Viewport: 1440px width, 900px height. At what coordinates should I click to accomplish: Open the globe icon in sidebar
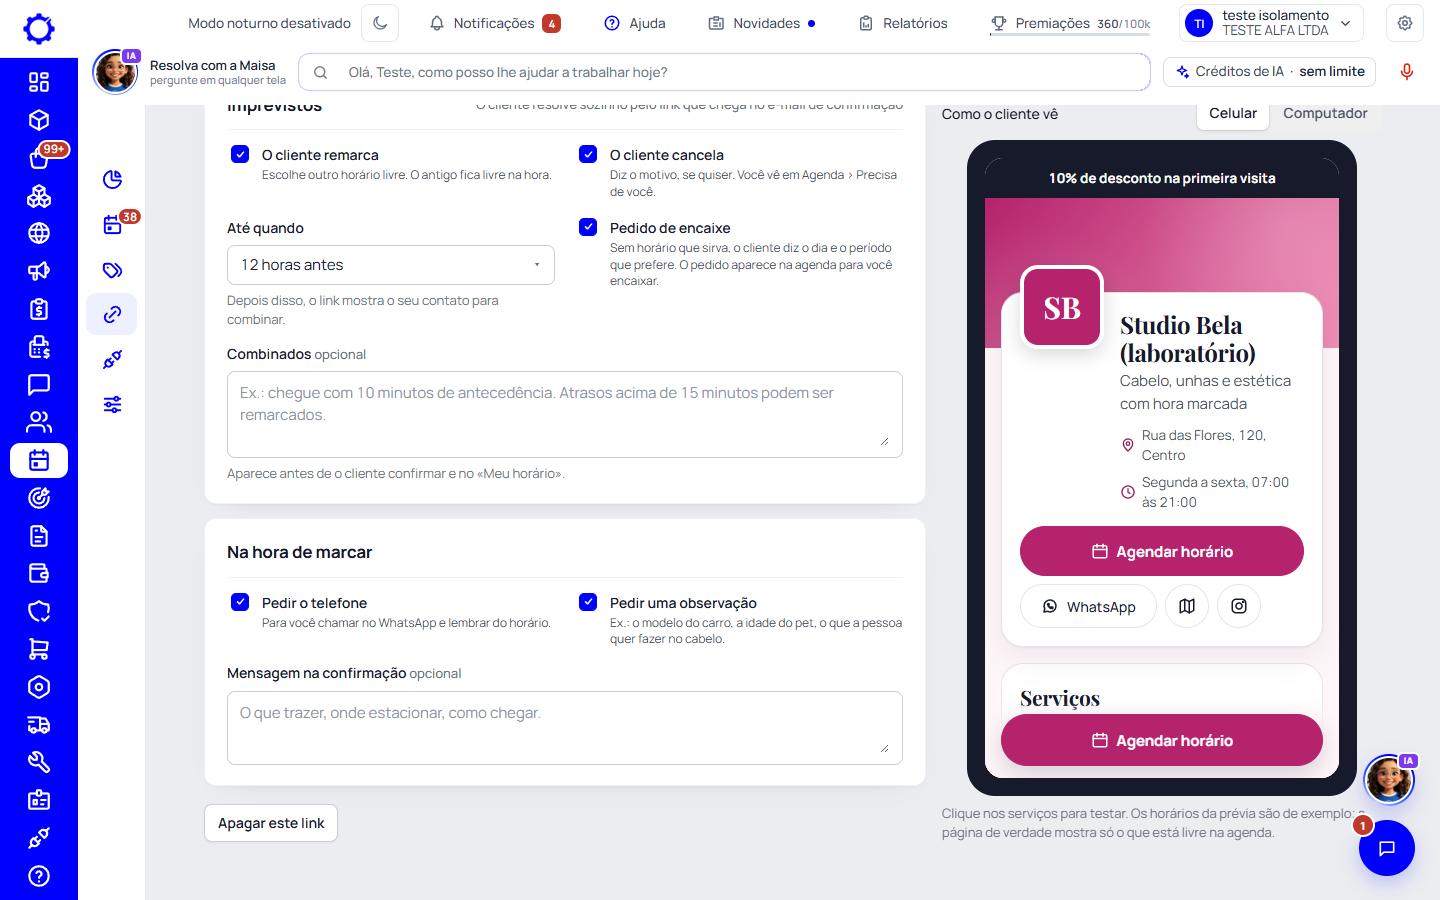[x=39, y=233]
